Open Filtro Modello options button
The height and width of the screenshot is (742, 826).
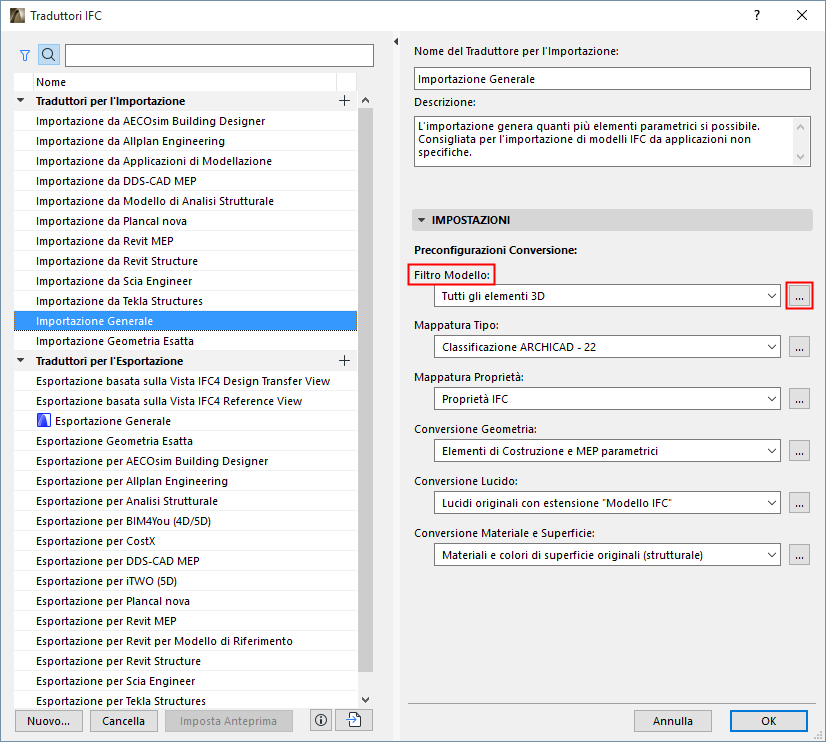[x=799, y=296]
